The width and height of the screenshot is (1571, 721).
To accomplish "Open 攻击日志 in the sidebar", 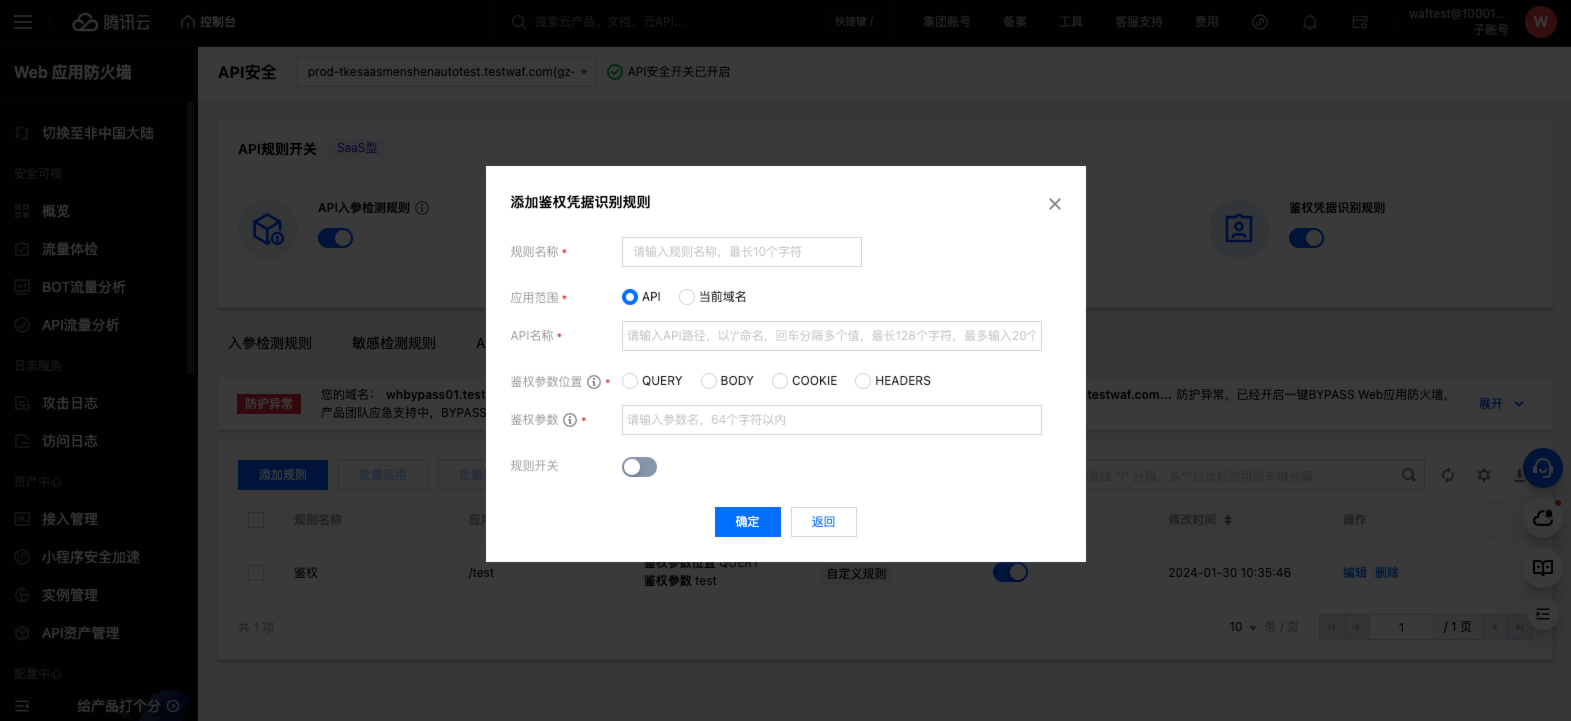I will 69,403.
